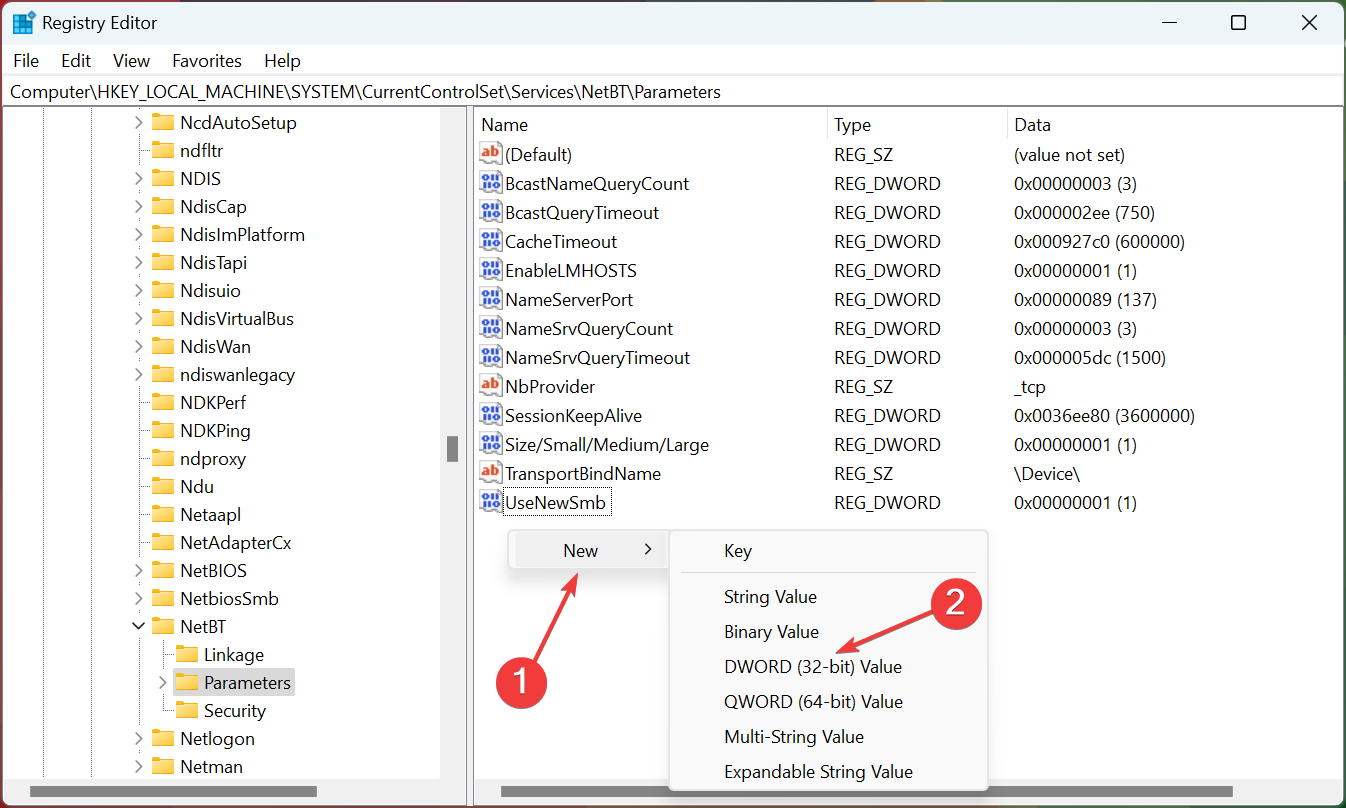Click the NDIS folder icon

point(163,178)
